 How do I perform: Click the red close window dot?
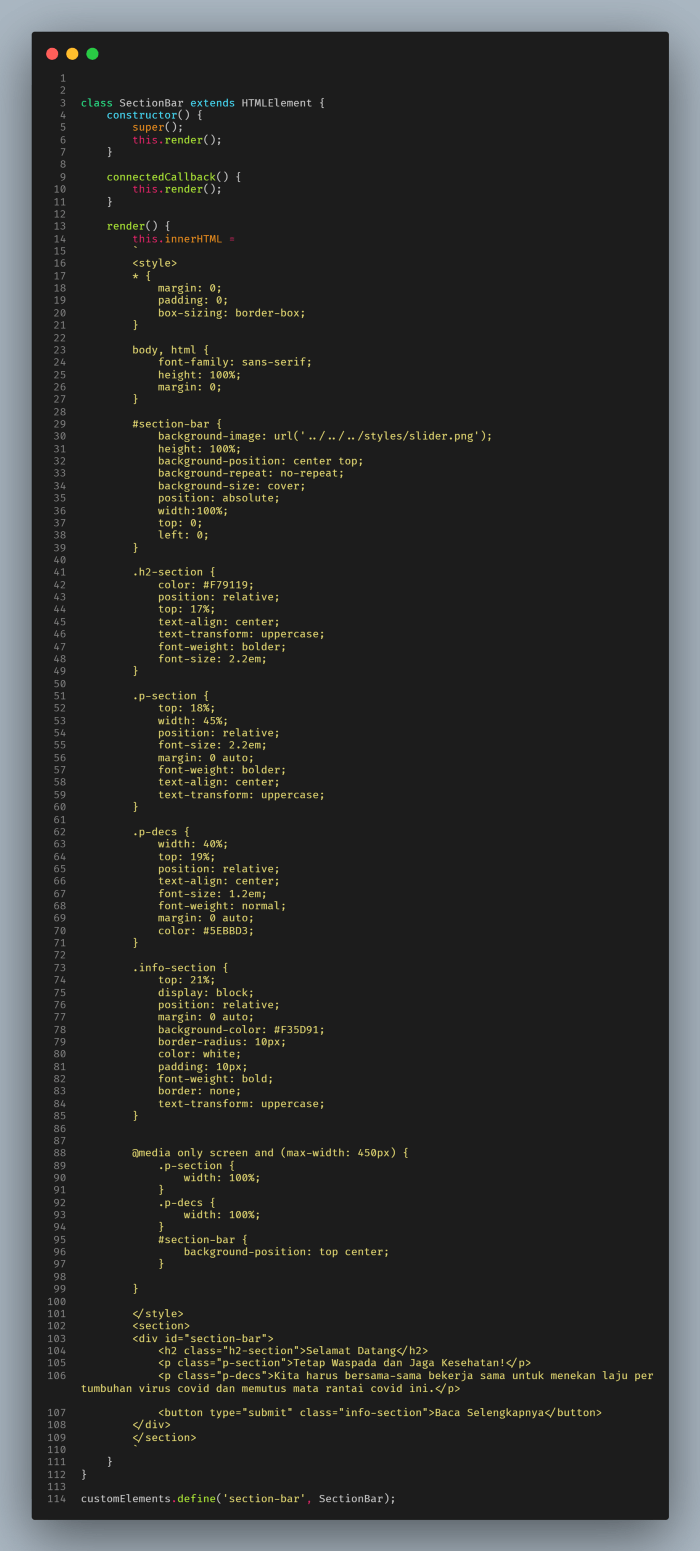(52, 54)
